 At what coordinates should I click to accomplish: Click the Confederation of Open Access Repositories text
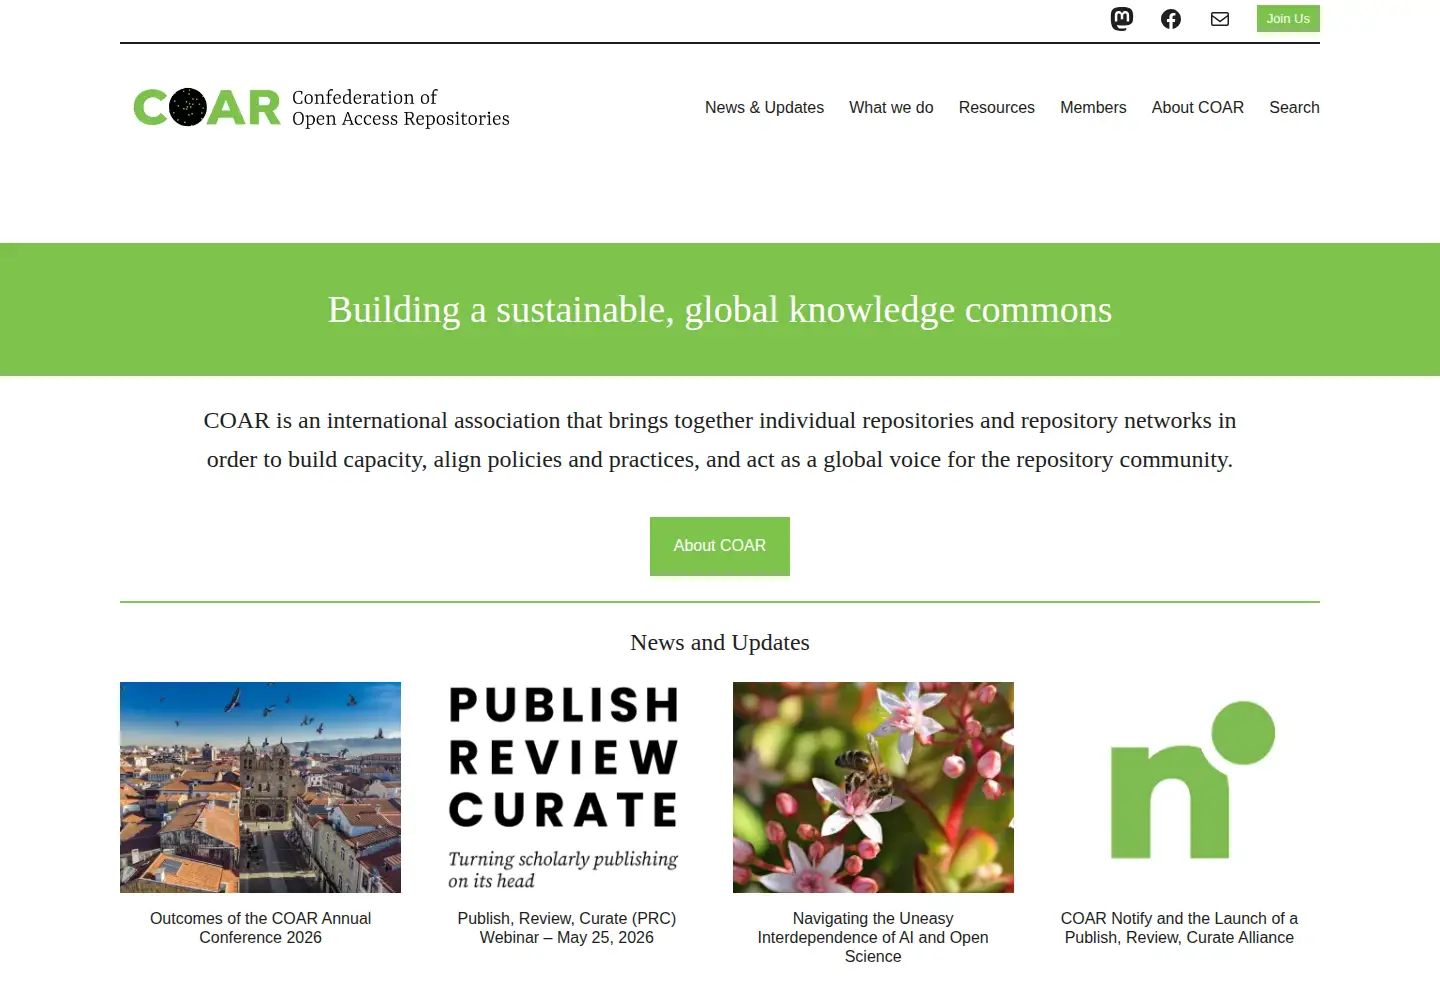pyautogui.click(x=401, y=108)
